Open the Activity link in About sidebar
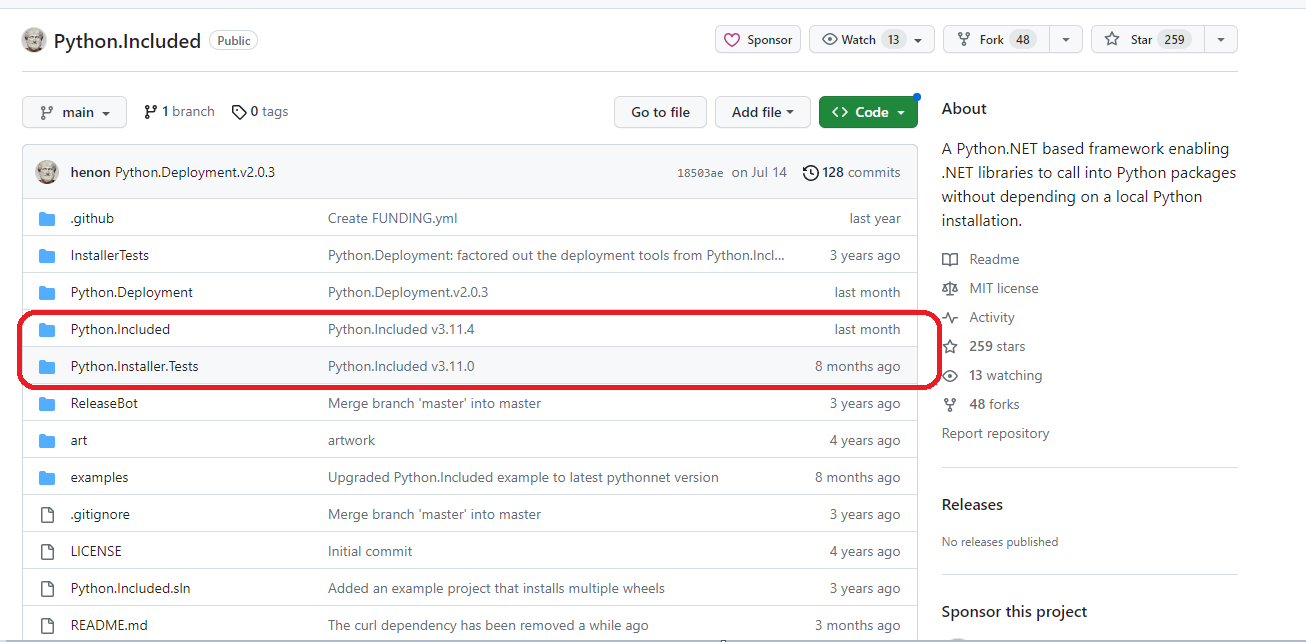This screenshot has width=1306, height=642. point(979,317)
